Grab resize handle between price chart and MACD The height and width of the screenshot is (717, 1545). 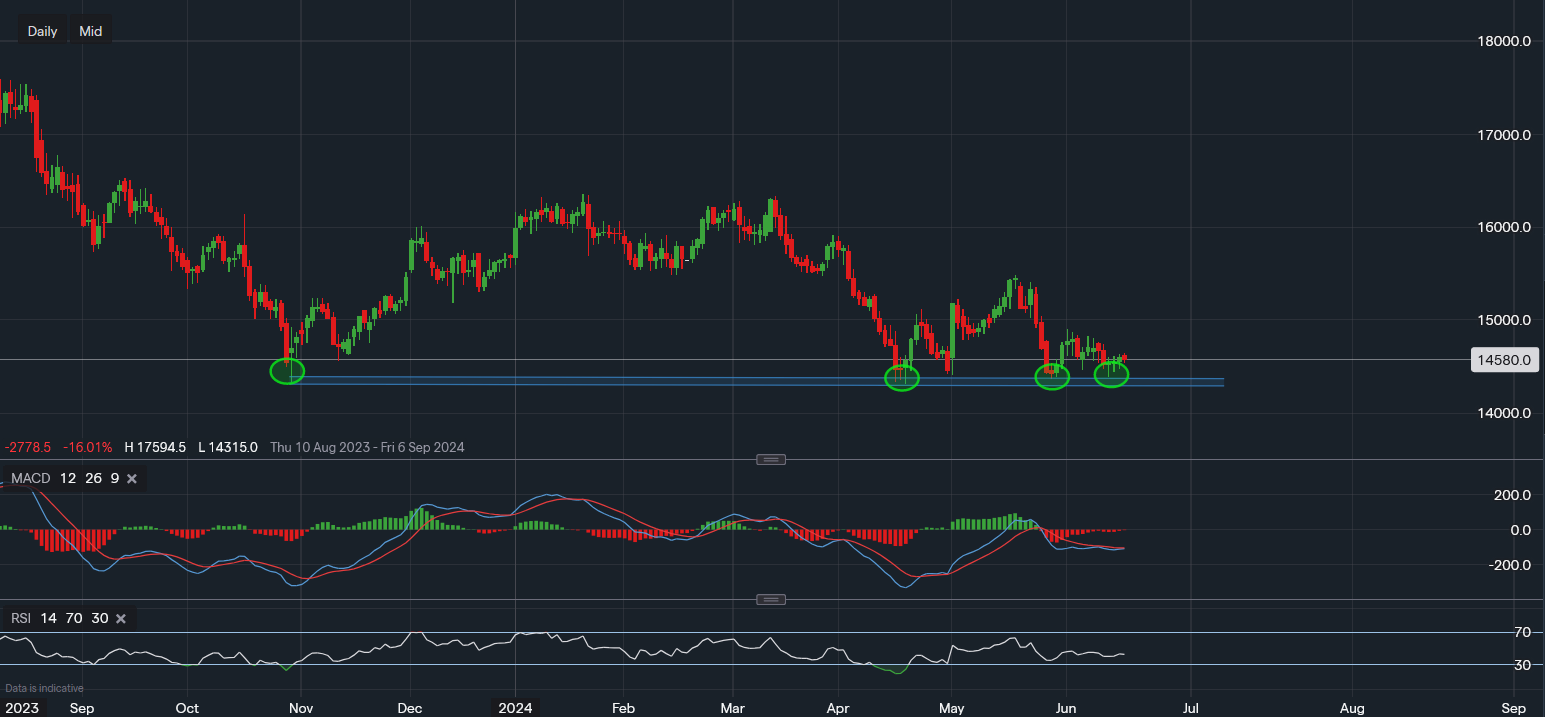coord(771,460)
